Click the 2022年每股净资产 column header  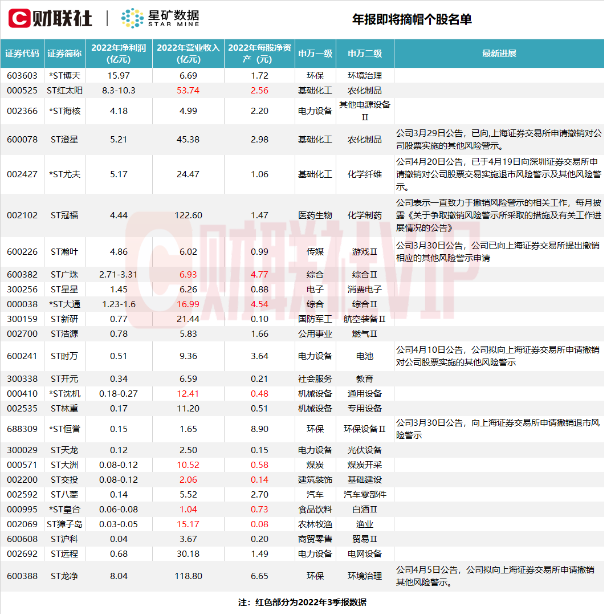259,54
